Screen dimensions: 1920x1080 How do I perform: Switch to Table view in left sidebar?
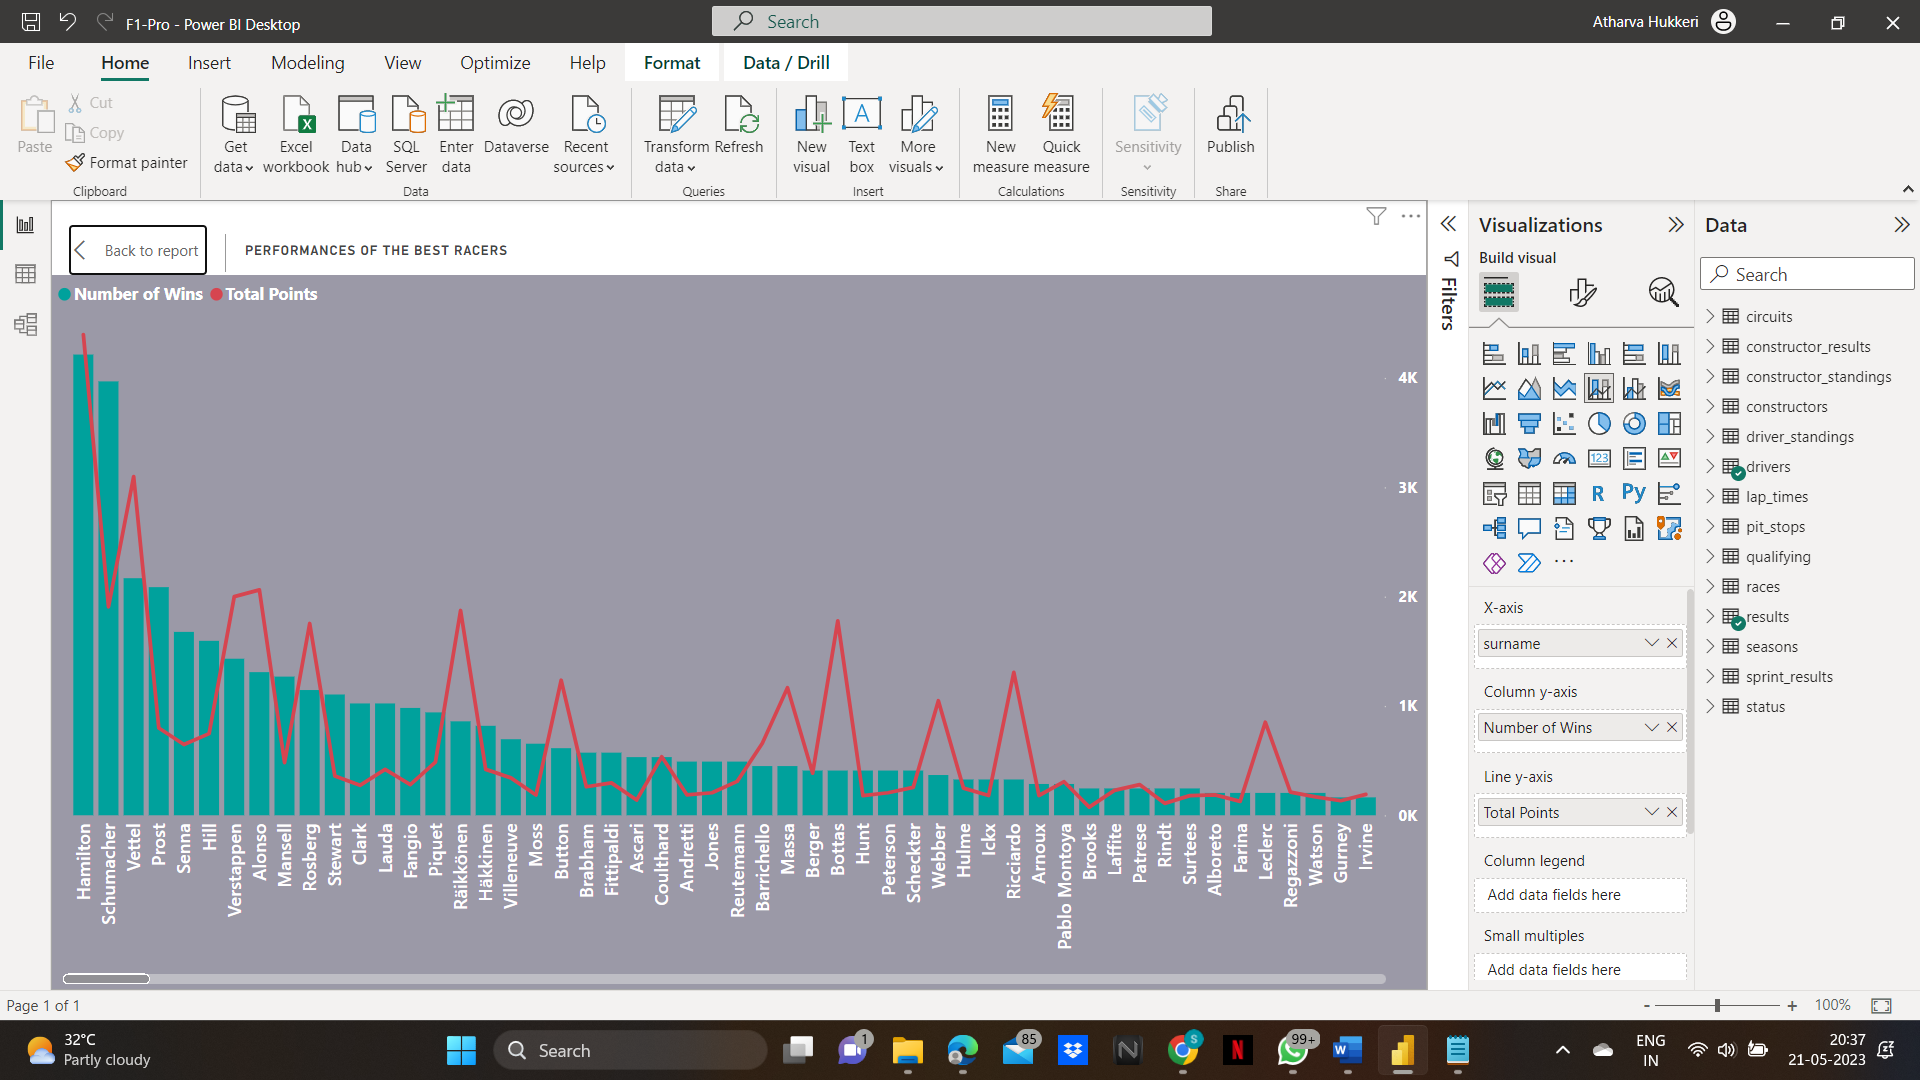click(x=25, y=274)
